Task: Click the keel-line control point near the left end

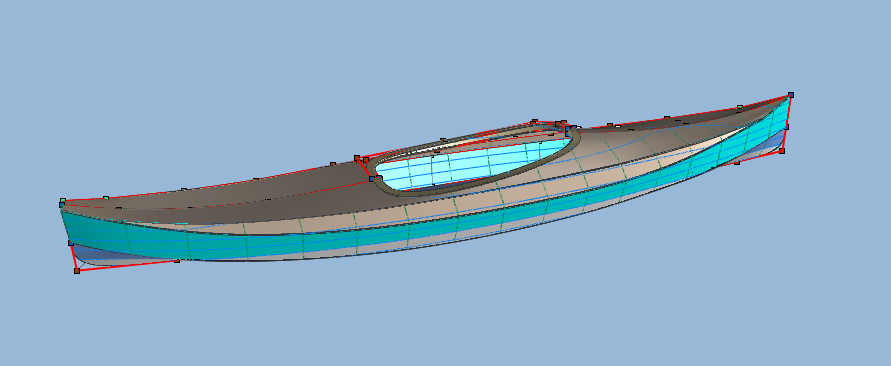Action: pos(177,261)
